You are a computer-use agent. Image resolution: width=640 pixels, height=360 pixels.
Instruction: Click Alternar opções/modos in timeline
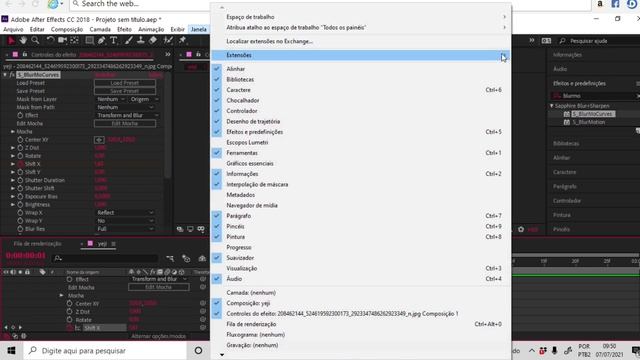coord(159,336)
